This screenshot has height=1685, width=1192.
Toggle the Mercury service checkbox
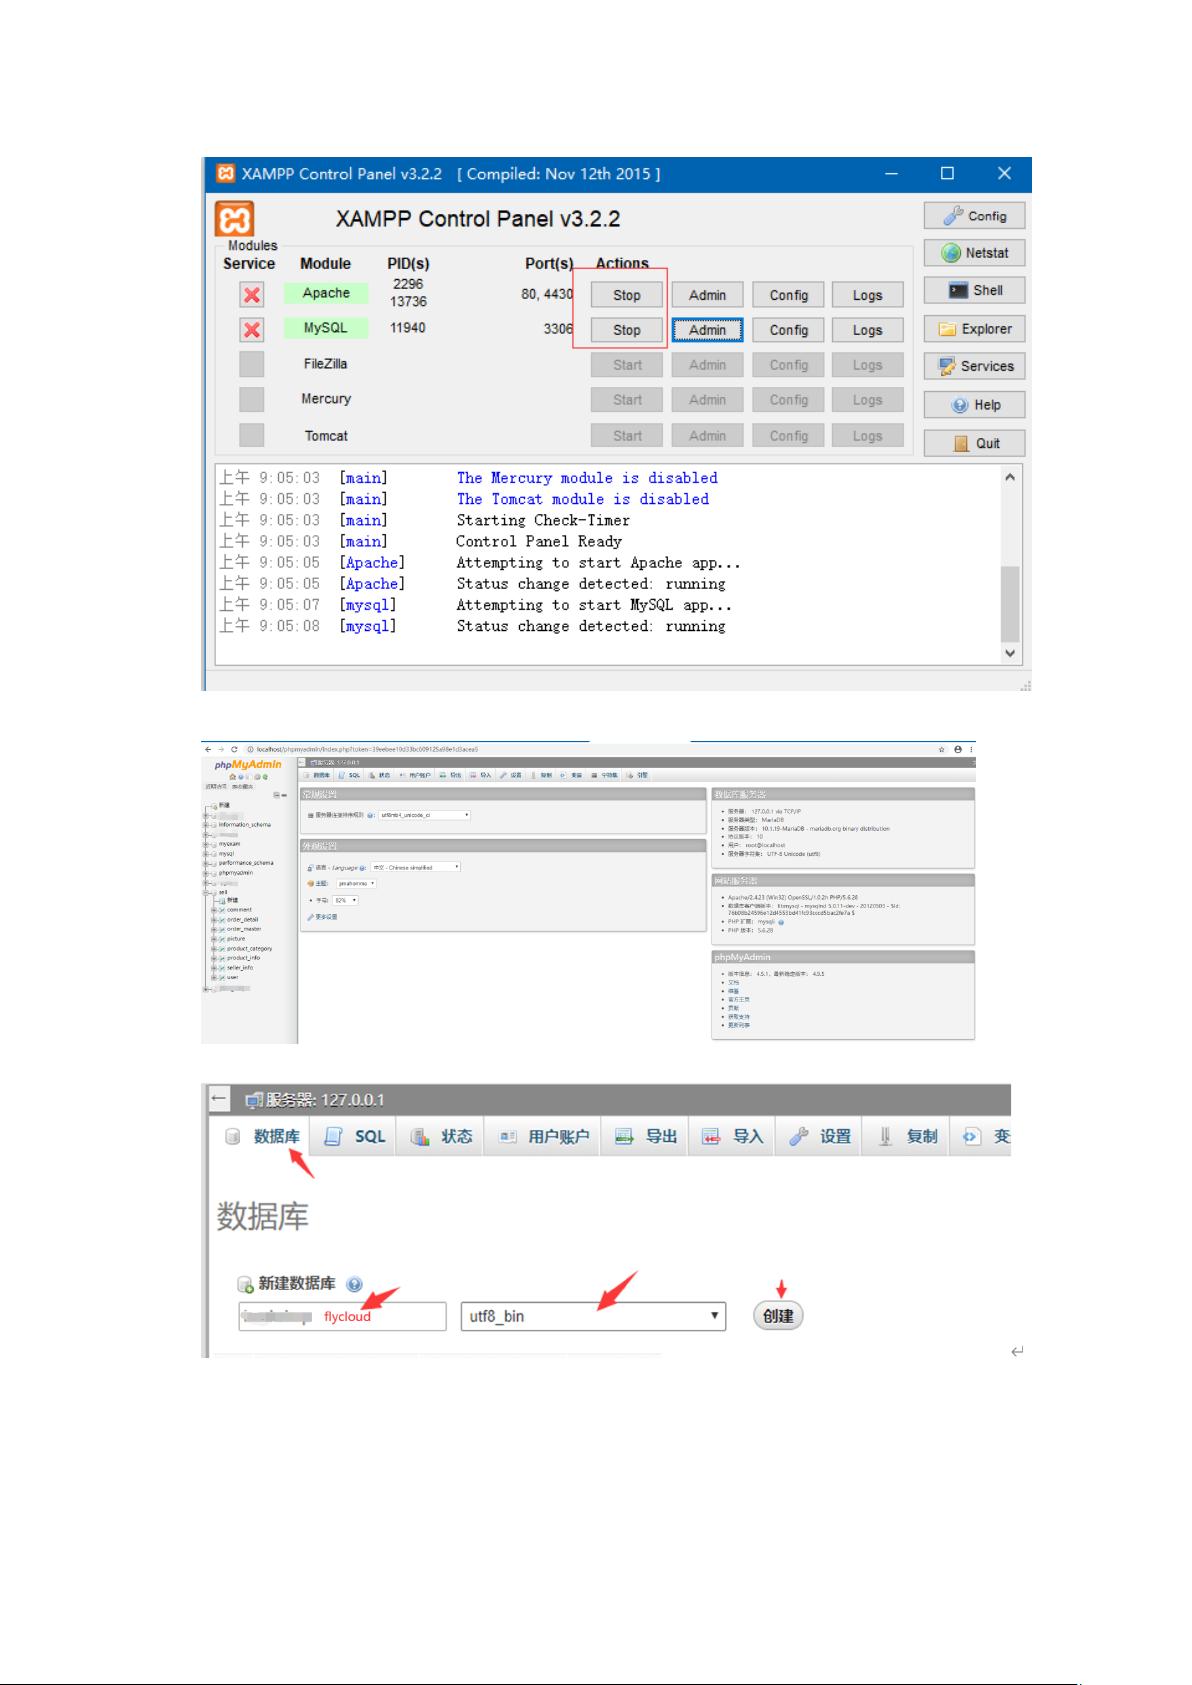pyautogui.click(x=252, y=399)
